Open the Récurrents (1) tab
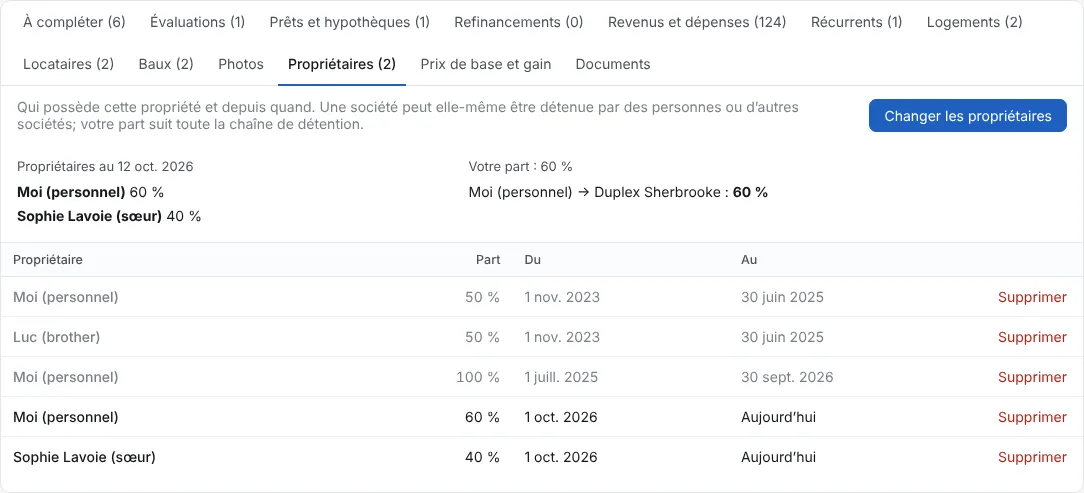Image resolution: width=1084 pixels, height=493 pixels. click(x=856, y=22)
